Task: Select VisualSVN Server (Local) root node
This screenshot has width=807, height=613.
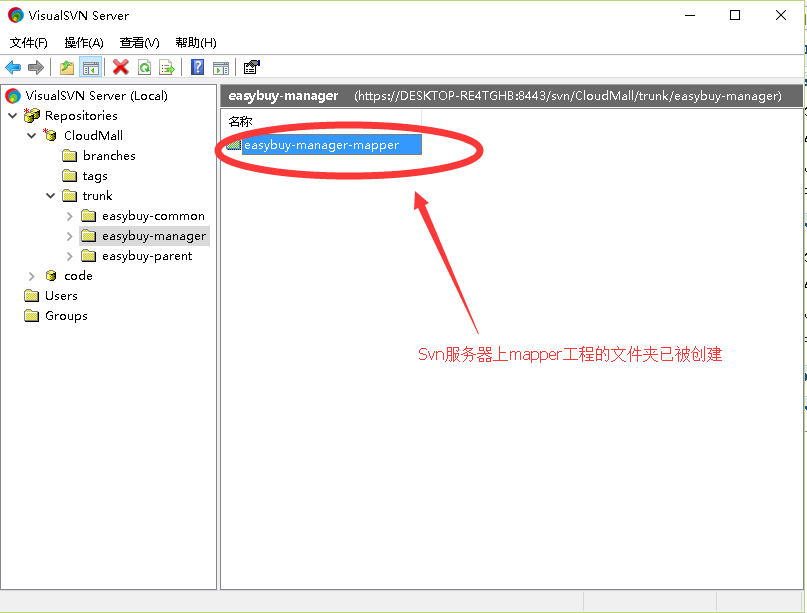Action: [x=96, y=96]
